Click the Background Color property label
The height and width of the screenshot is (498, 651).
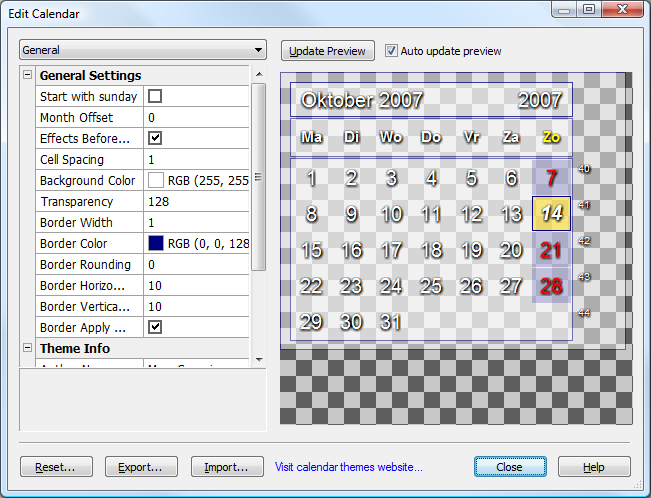[88, 181]
